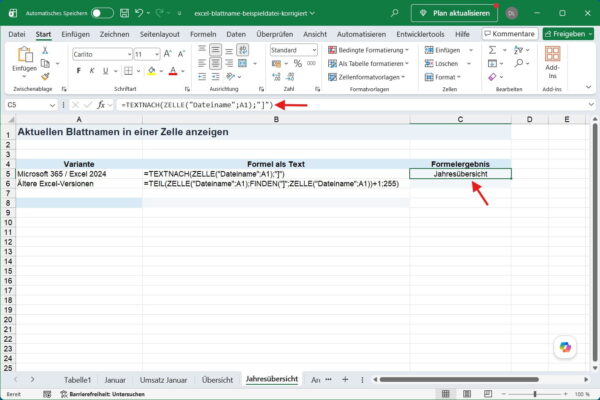This screenshot has height=400, width=600.
Task: Click the Undo arrow icon
Action: coord(139,13)
